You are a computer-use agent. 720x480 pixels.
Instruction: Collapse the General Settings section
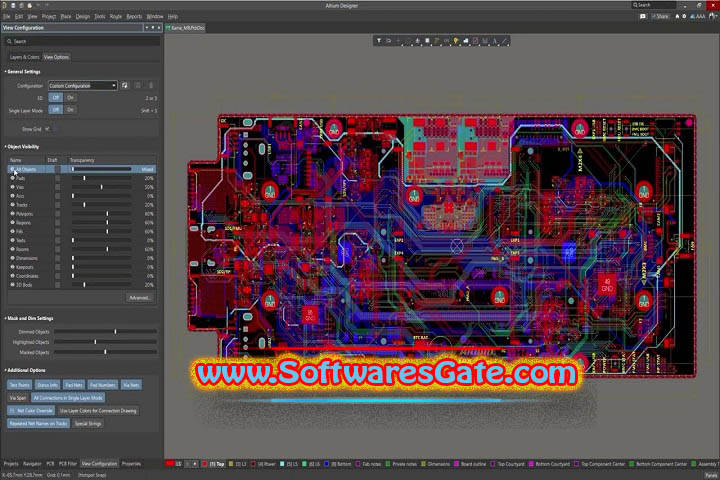coord(6,72)
